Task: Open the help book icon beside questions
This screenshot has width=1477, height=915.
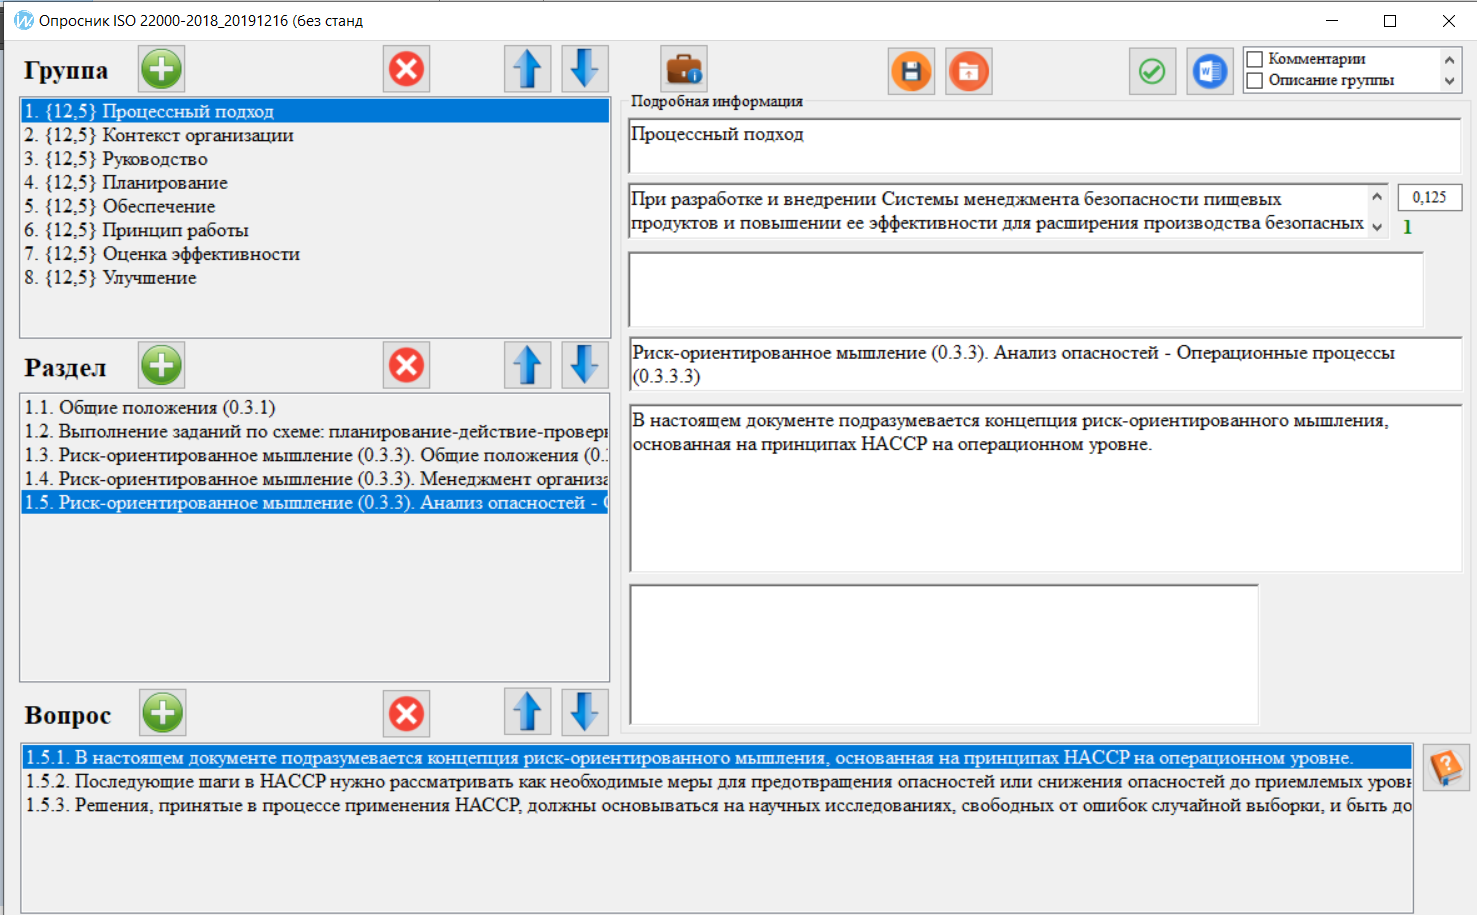Action: (1446, 768)
